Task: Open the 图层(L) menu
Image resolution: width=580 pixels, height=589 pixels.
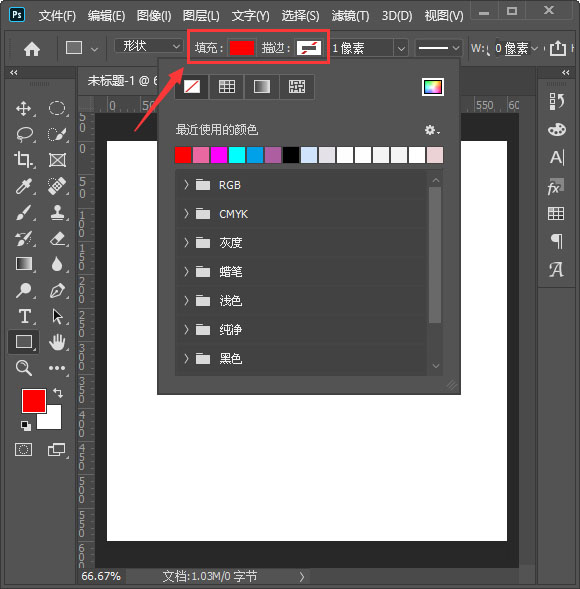Action: (x=201, y=16)
